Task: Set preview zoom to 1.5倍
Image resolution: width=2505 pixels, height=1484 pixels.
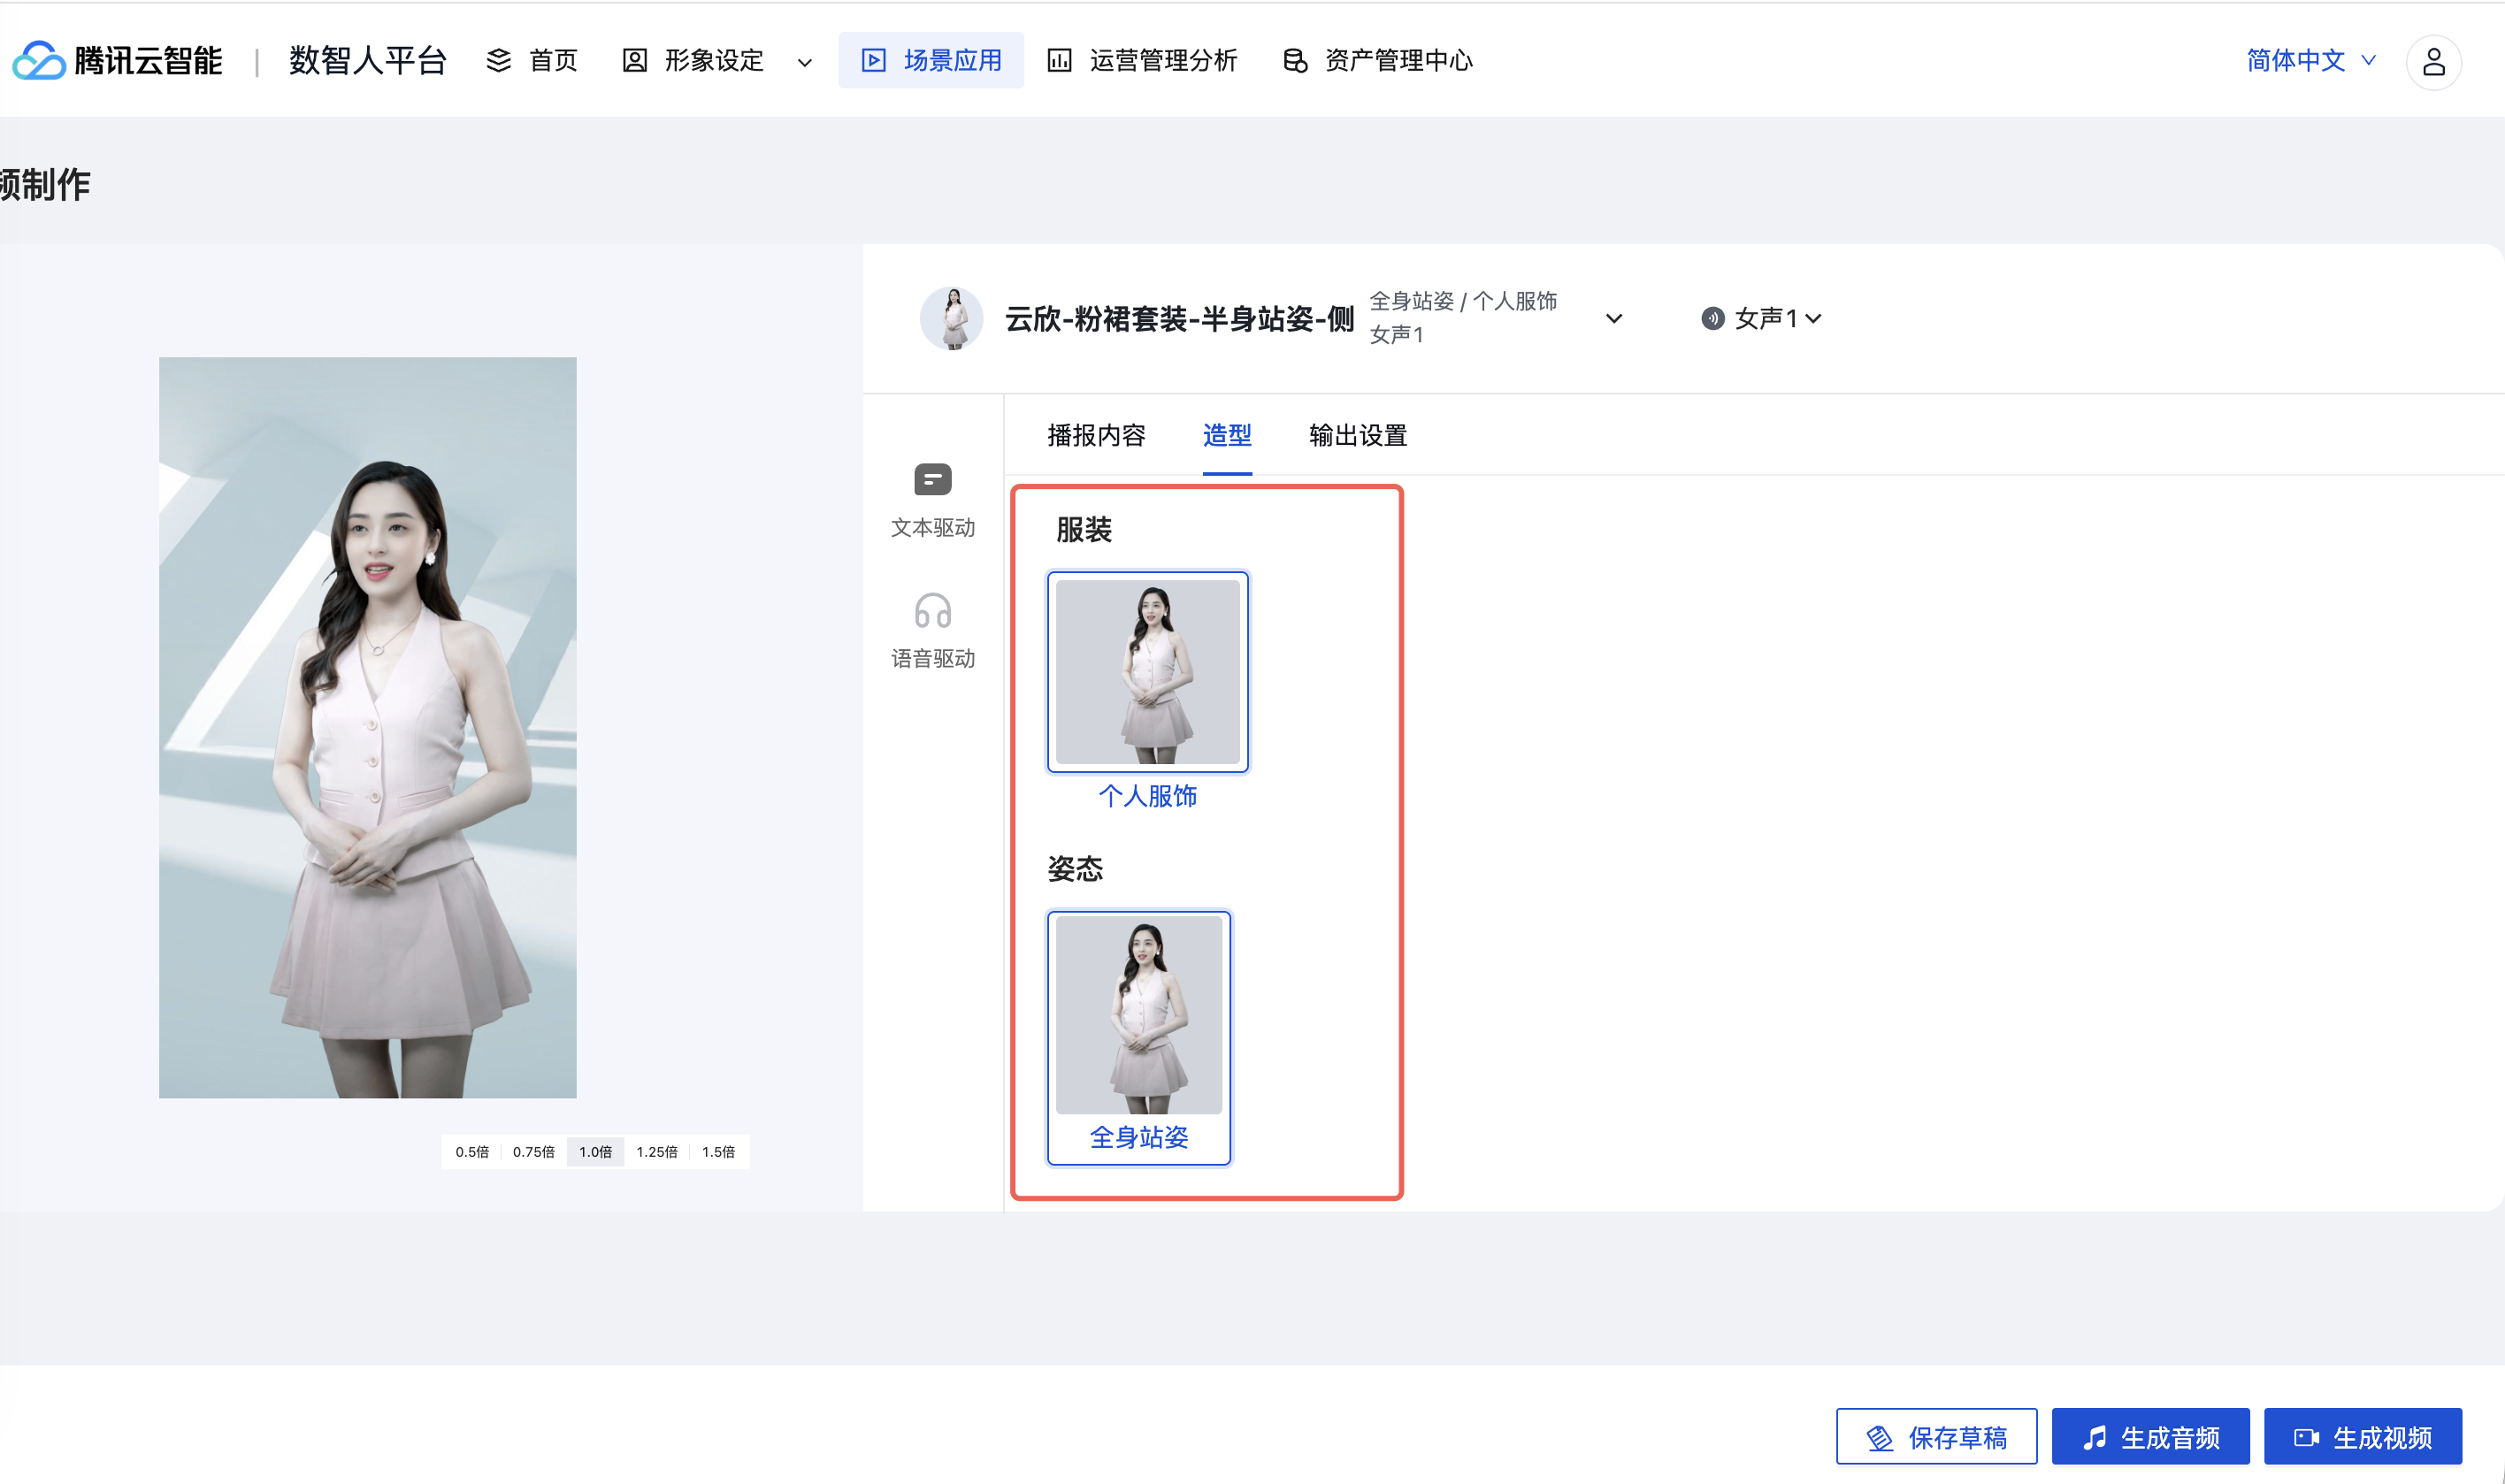Action: (x=718, y=1152)
